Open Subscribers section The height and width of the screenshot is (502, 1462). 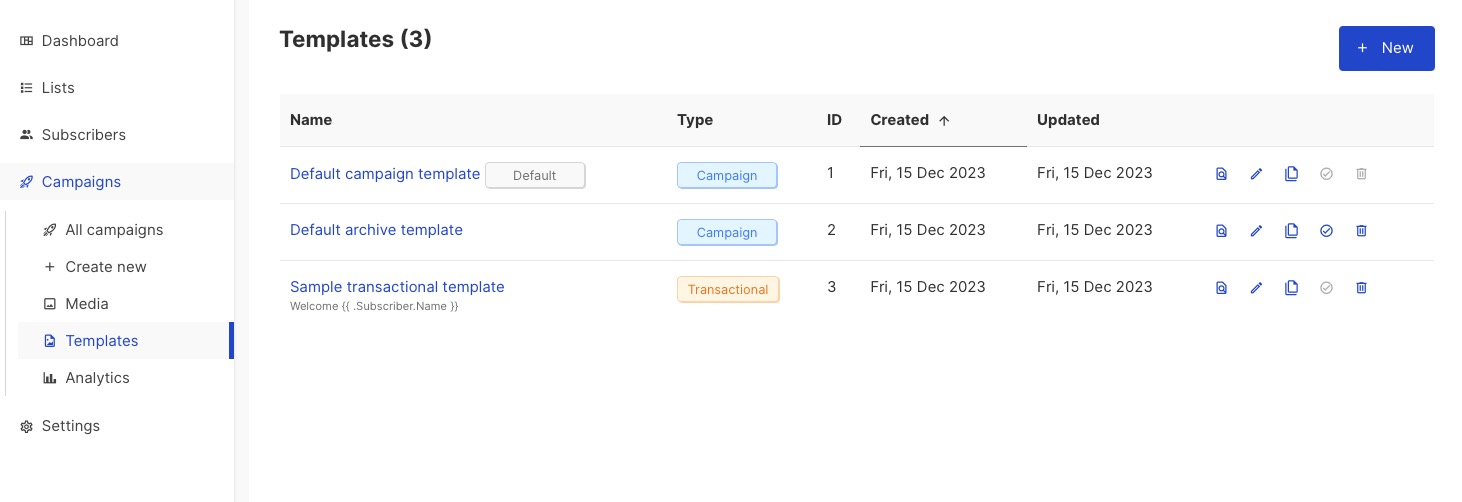point(117,135)
